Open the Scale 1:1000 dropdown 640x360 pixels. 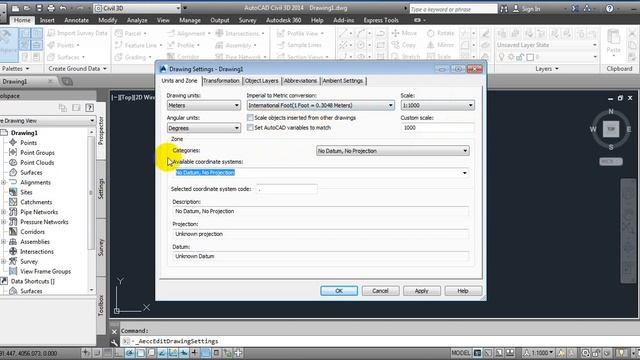[438, 105]
